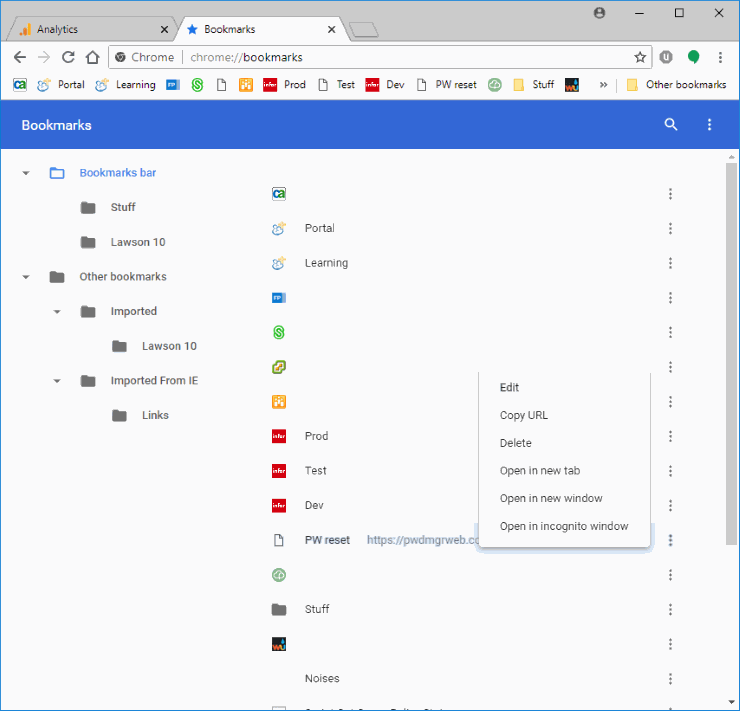Click the green cloud bookmark icon in bookmarks bar

click(495, 85)
